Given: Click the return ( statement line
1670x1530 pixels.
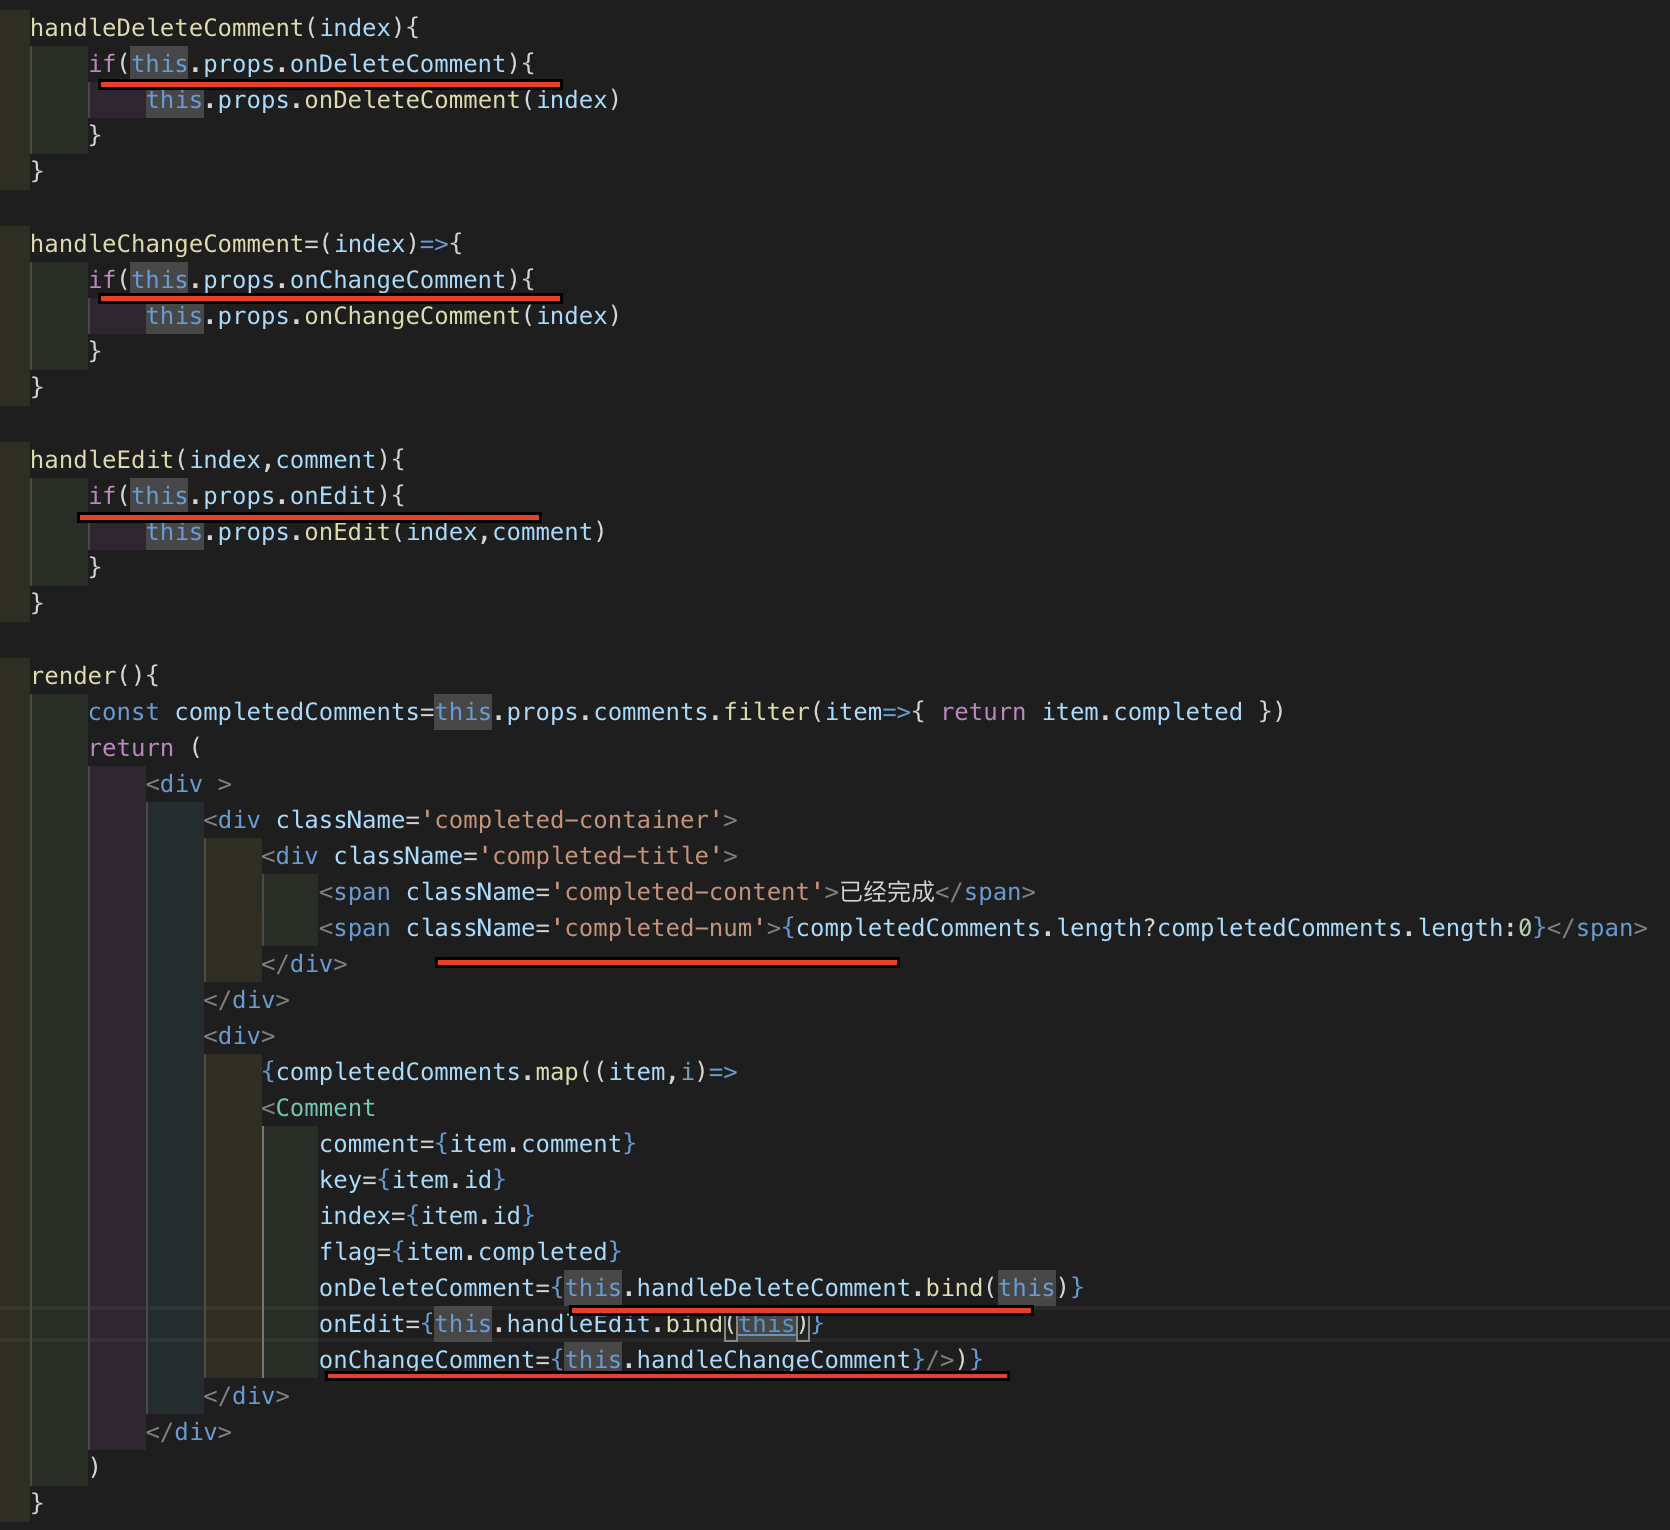Looking at the screenshot, I should [145, 748].
